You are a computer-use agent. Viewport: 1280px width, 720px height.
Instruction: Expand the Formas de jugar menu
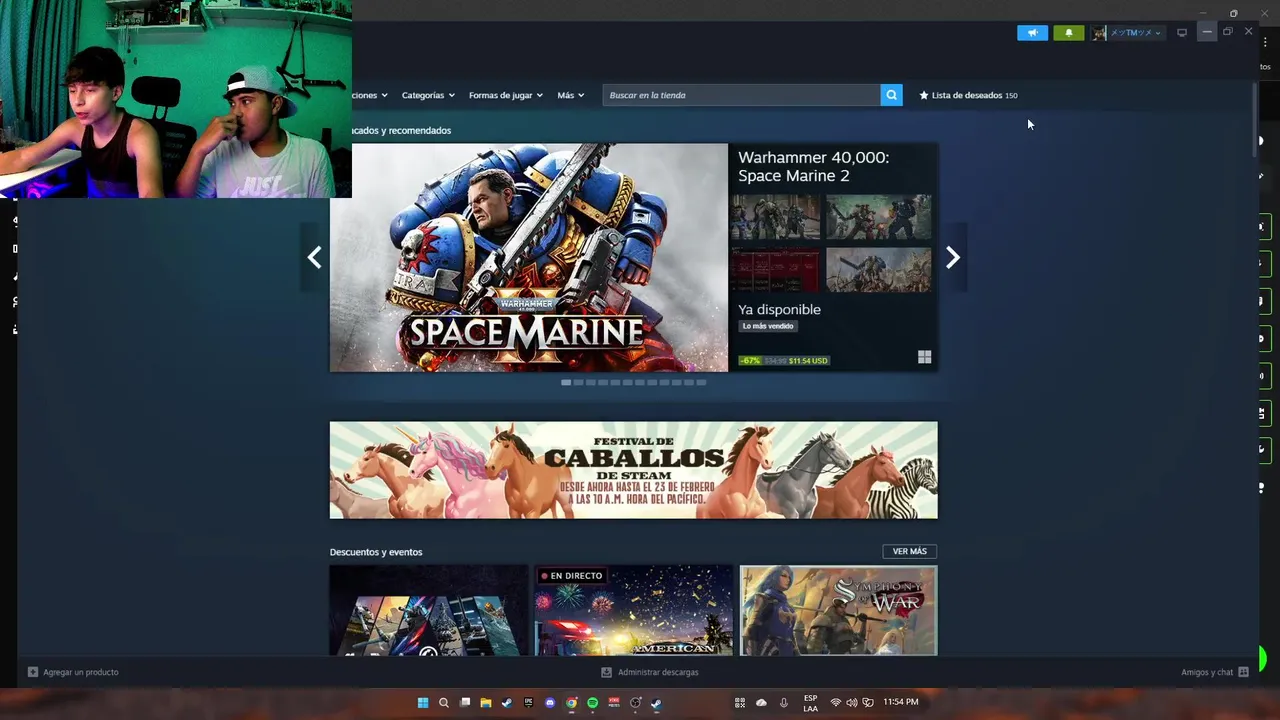coord(506,95)
